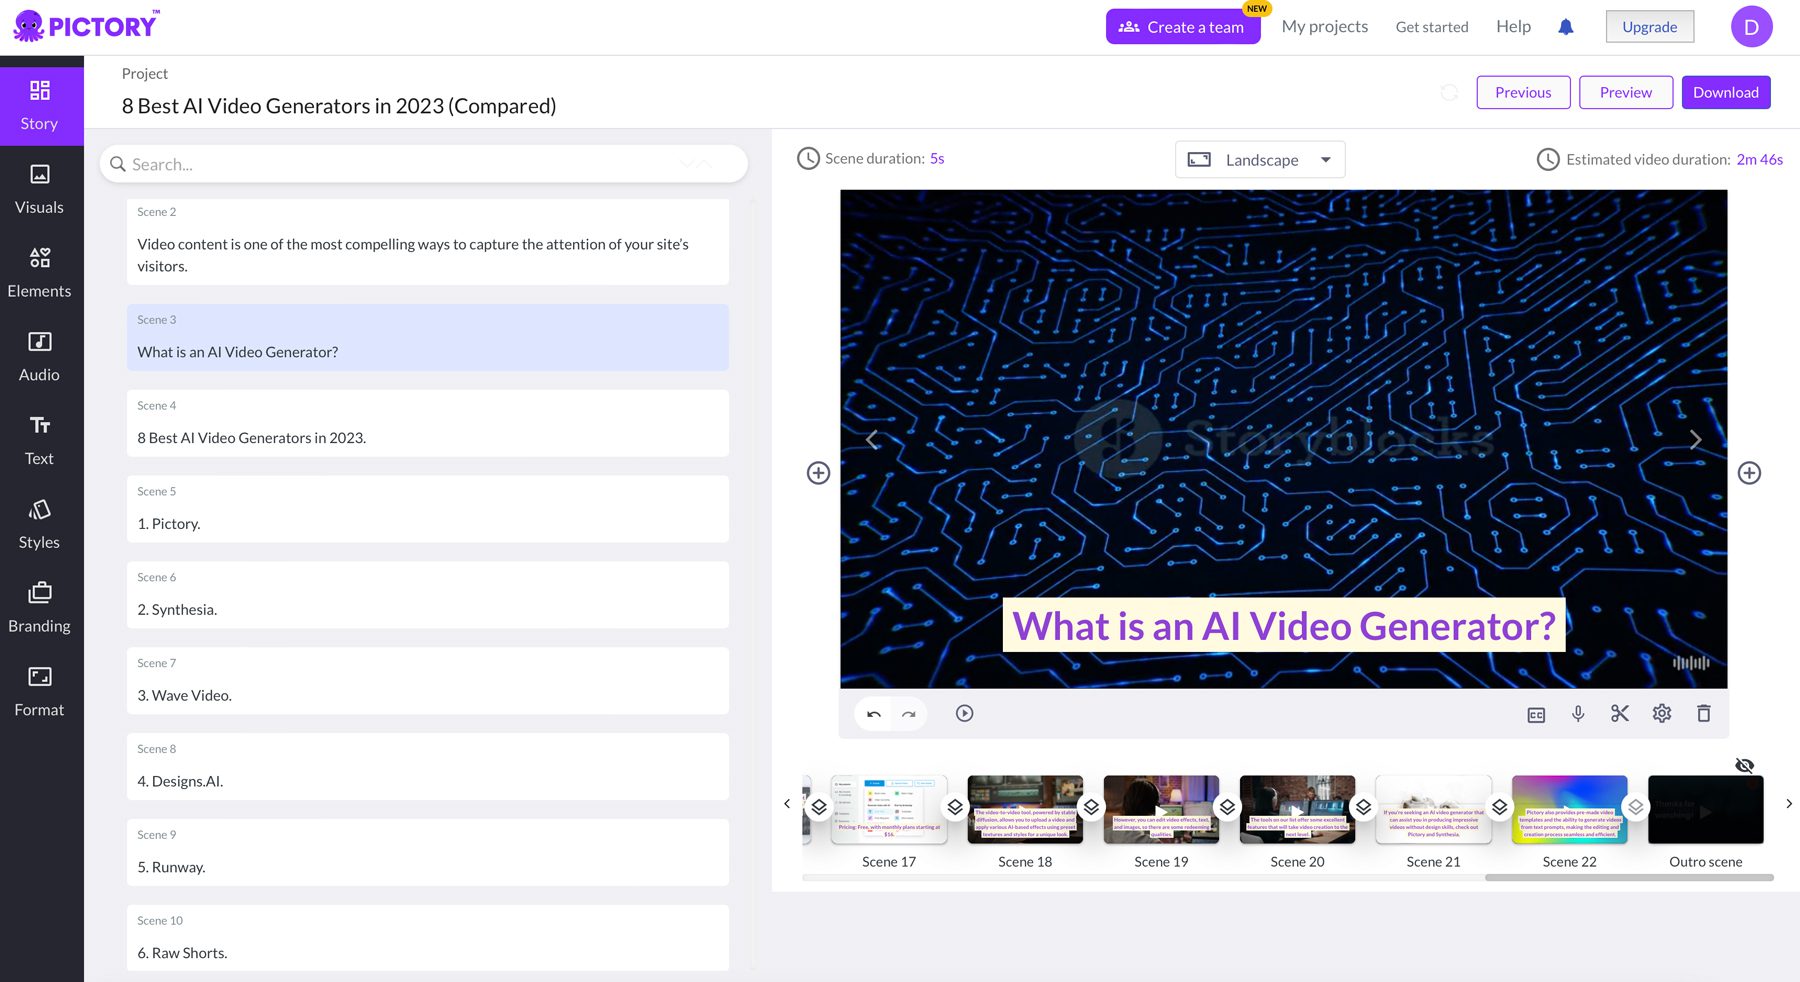Cut the current scene with the scissors tool
The image size is (1800, 982).
coord(1620,713)
